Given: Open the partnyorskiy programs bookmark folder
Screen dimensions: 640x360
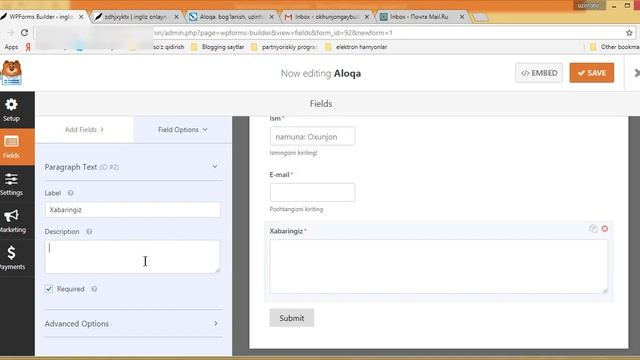Looking at the screenshot, I should [284, 47].
